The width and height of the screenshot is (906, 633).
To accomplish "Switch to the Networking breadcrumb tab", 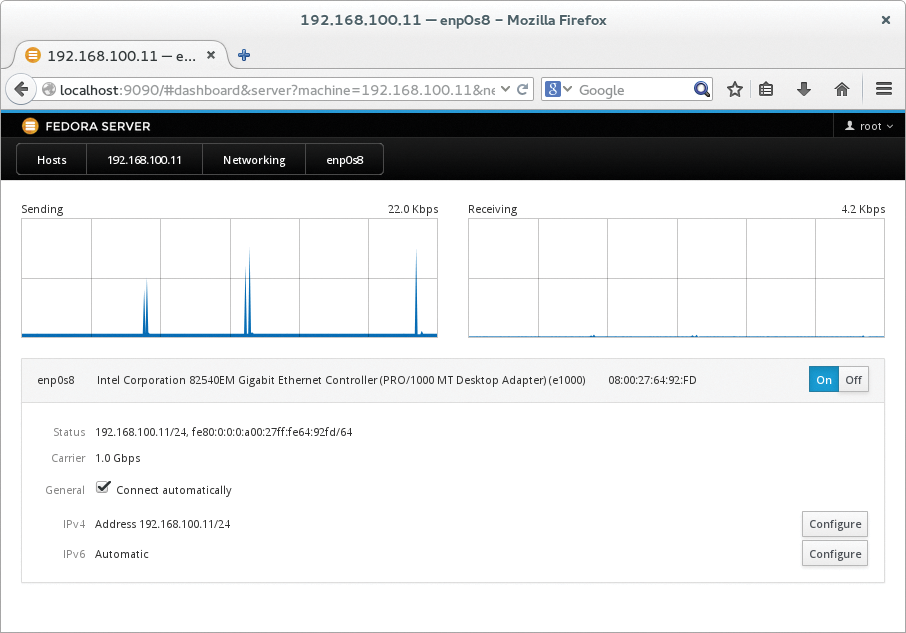I will point(253,159).
